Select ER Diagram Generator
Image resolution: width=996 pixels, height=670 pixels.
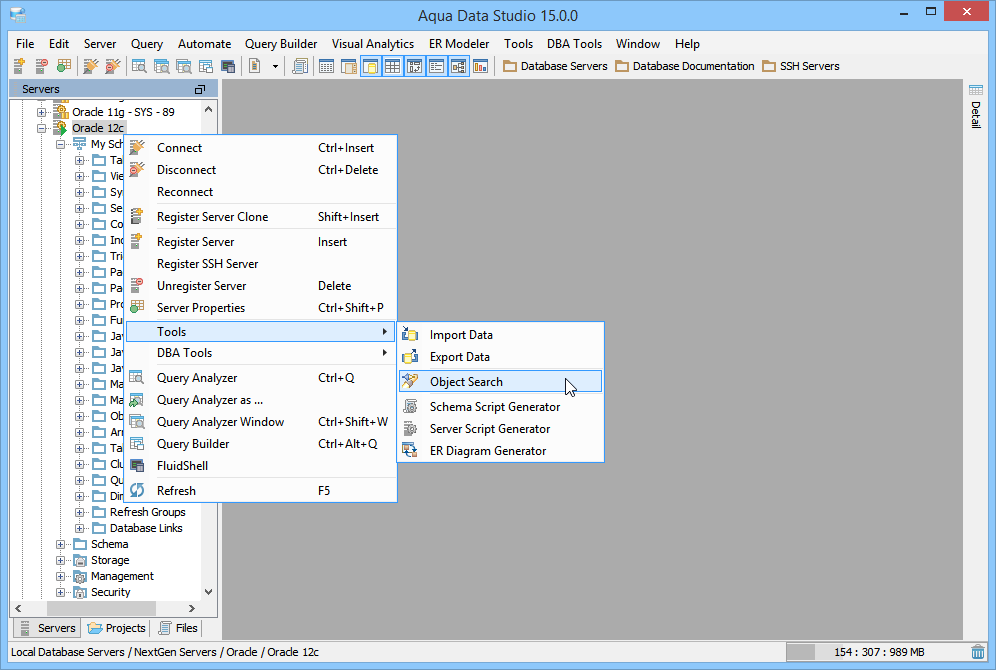coord(501,451)
